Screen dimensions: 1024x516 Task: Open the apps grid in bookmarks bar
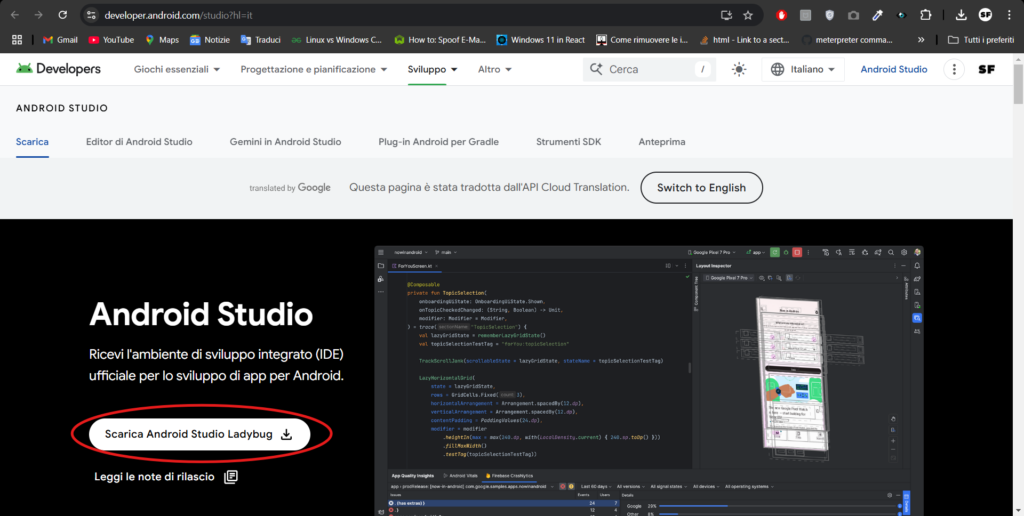(x=17, y=40)
